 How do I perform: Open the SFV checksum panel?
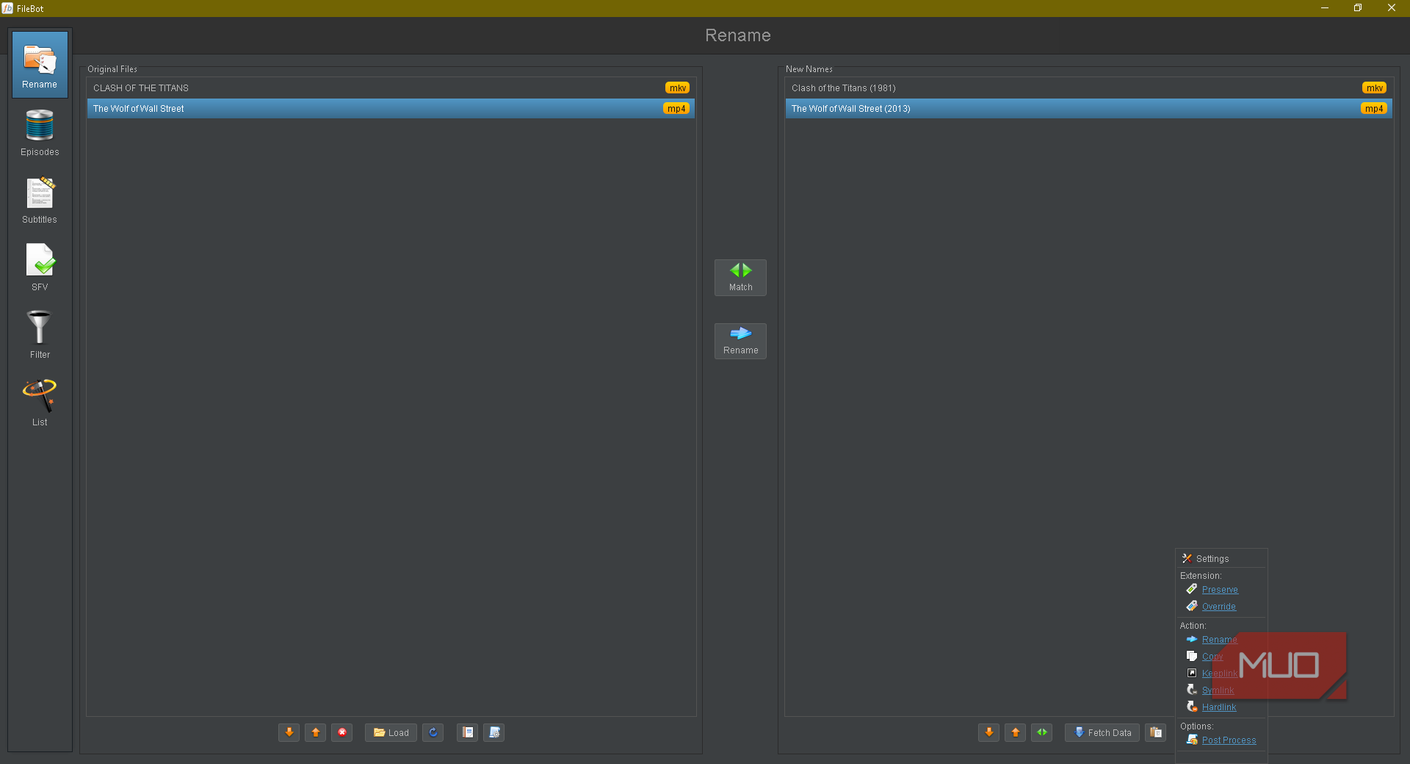pyautogui.click(x=40, y=267)
